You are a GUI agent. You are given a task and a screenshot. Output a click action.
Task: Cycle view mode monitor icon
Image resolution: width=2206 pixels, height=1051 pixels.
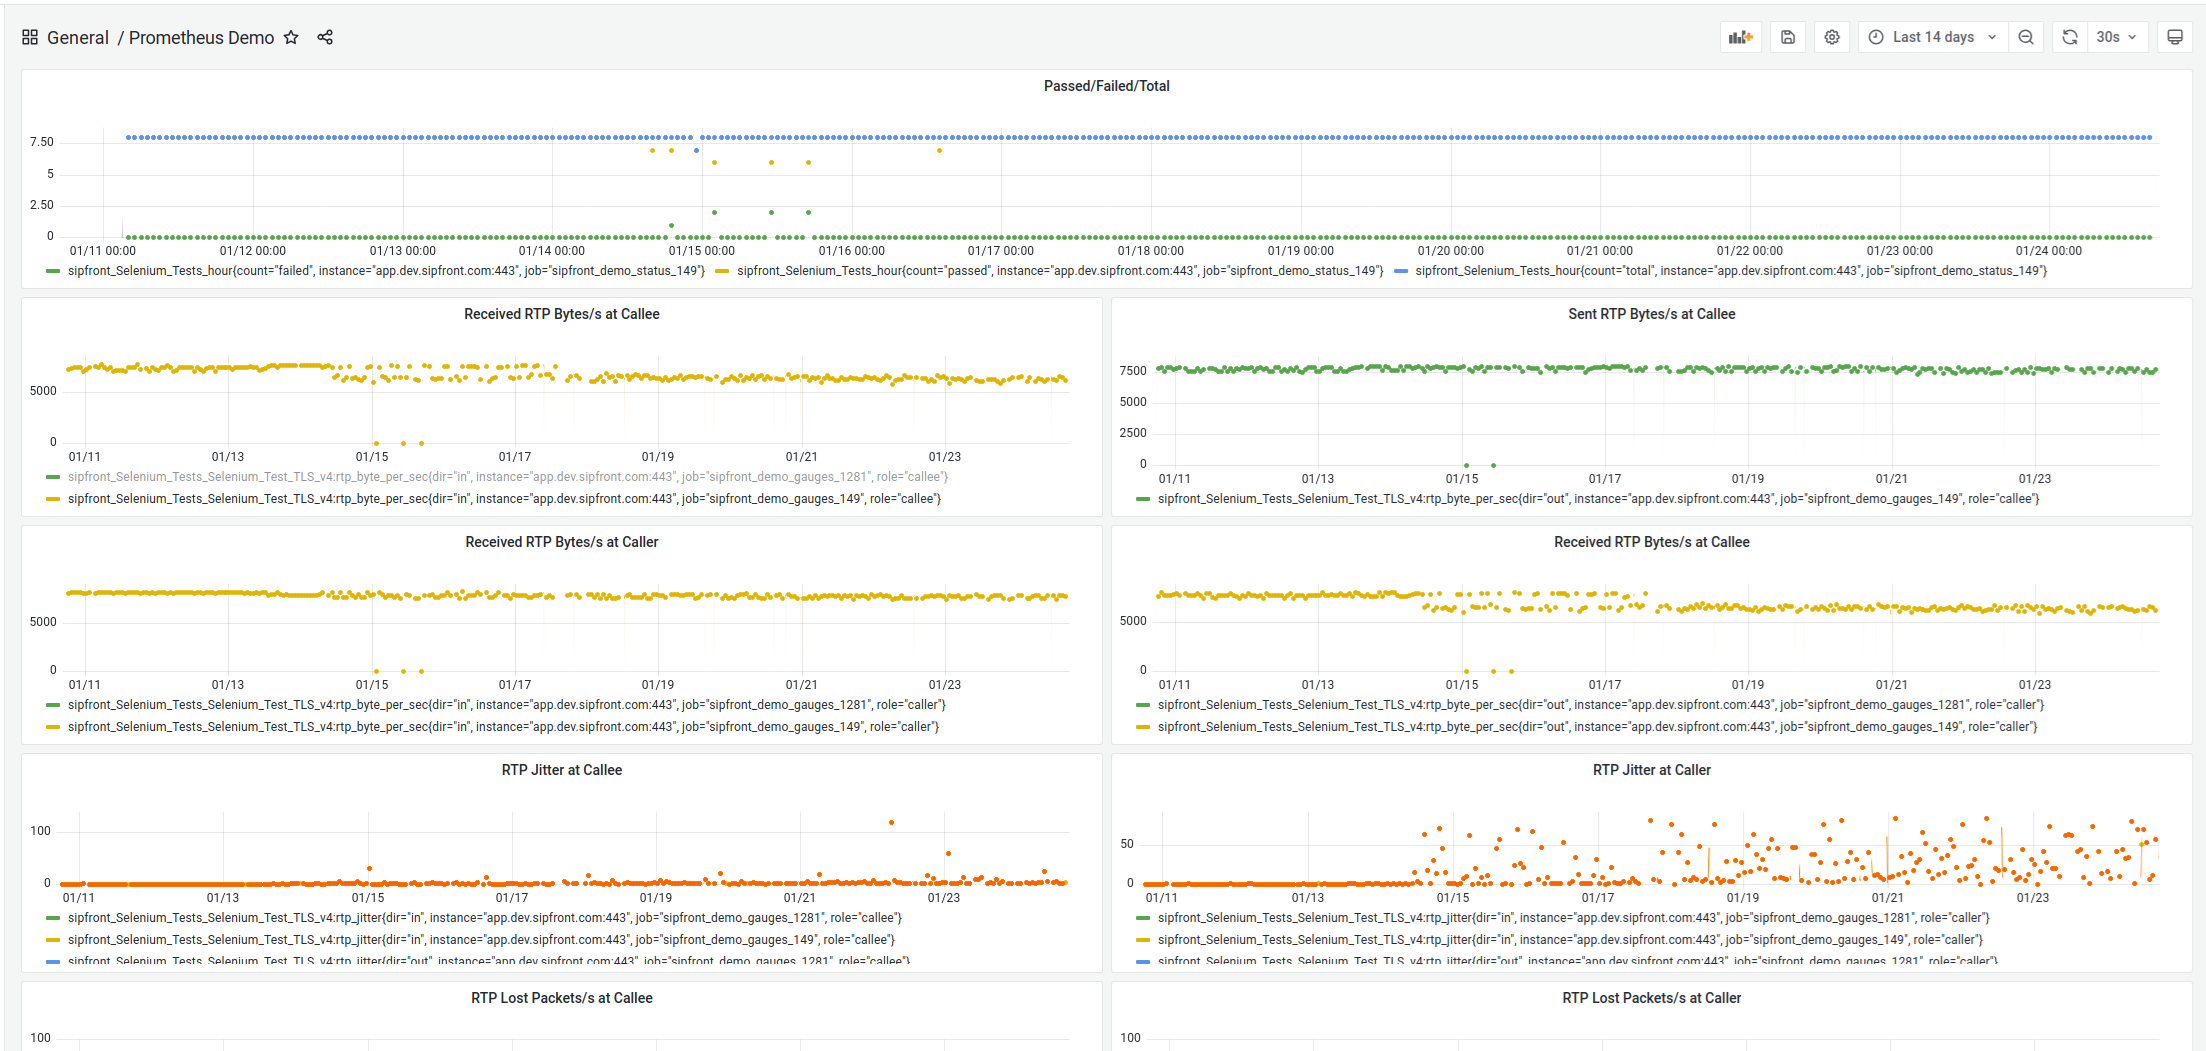(x=2175, y=37)
